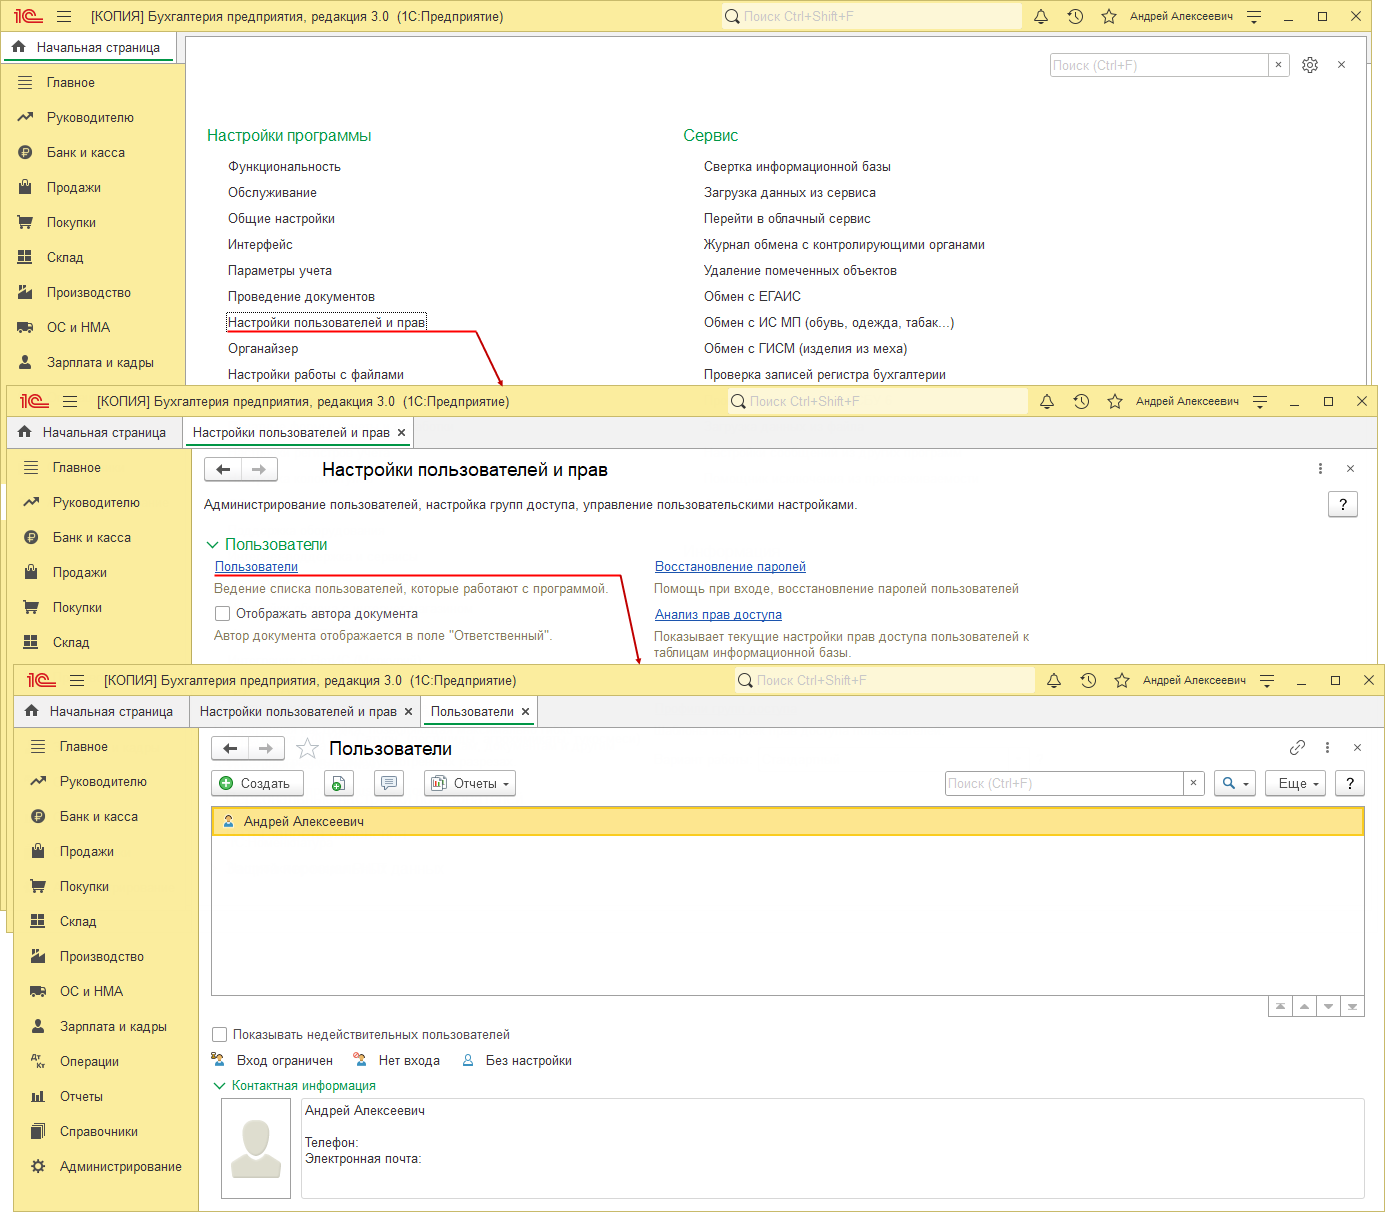1387x1214 pixels.
Task: Click the Настройки пользователей и прав menu command
Action: click(327, 323)
